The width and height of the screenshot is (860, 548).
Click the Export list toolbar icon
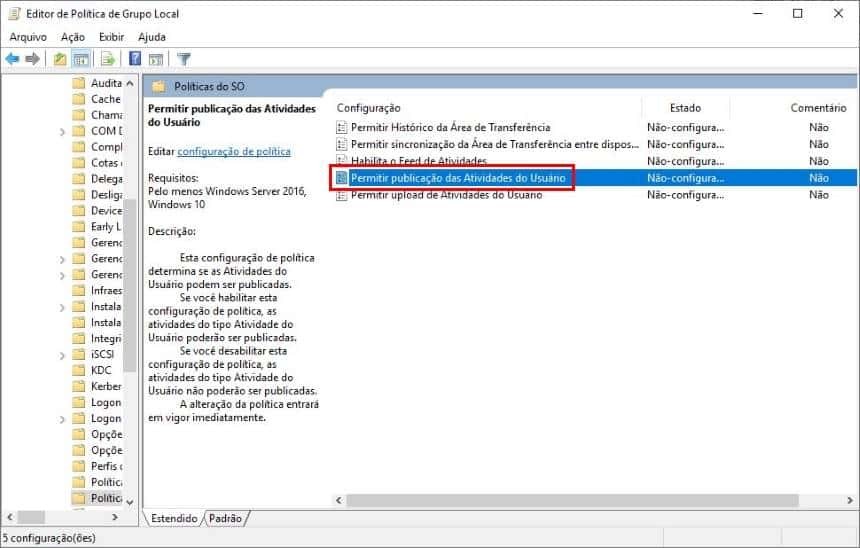108,59
